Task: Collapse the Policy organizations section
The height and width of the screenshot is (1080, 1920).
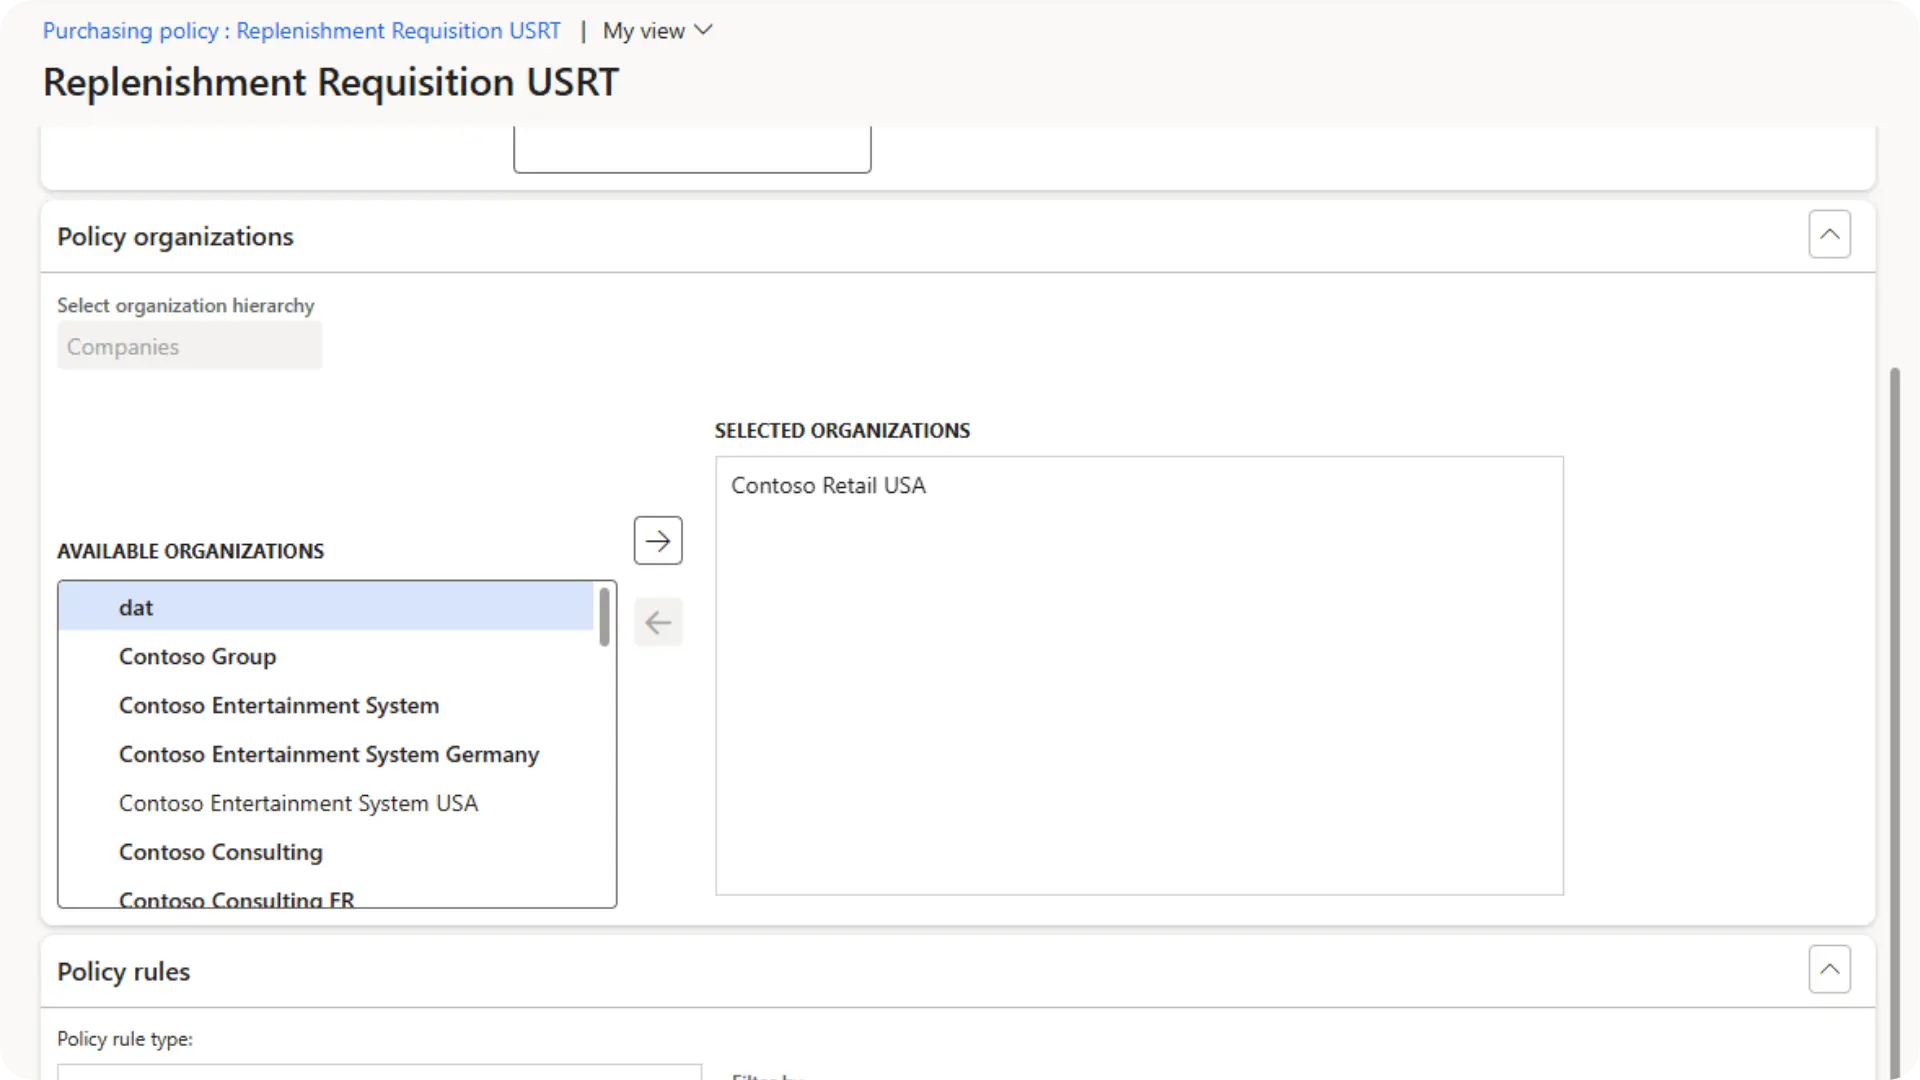Action: [x=1829, y=235]
